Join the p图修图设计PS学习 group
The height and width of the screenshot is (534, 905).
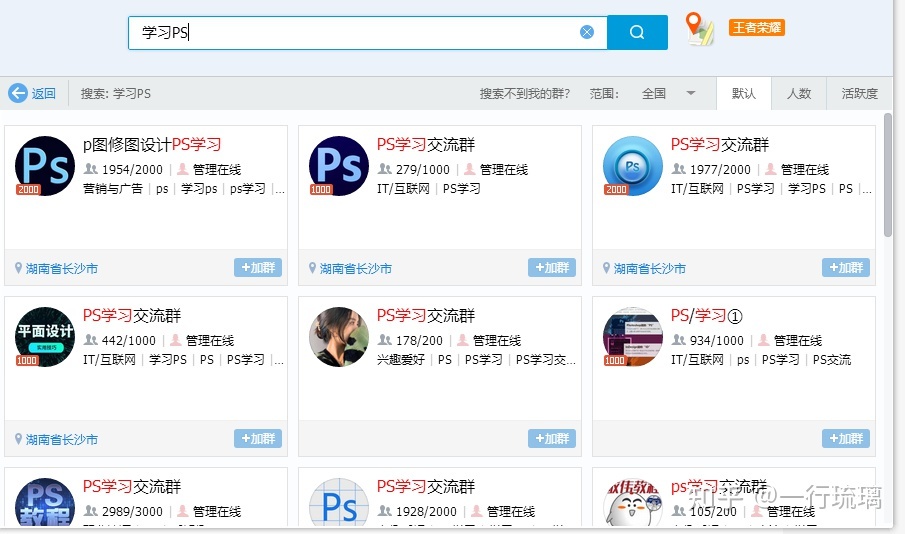pyautogui.click(x=257, y=267)
